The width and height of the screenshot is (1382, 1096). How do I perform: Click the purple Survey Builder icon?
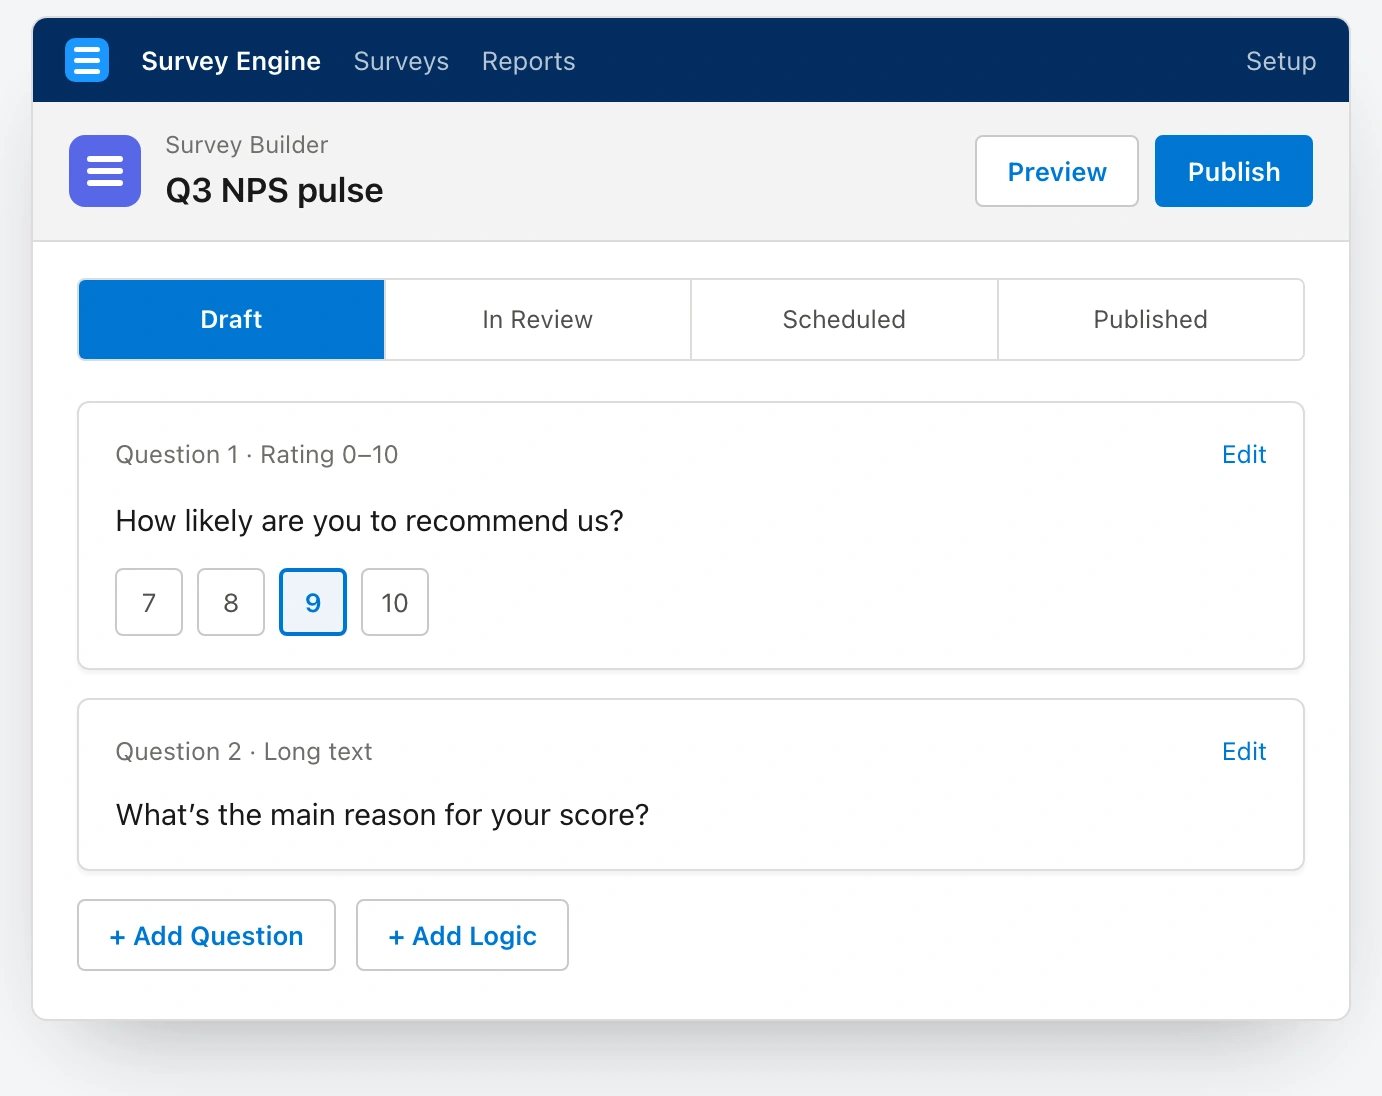pyautogui.click(x=105, y=171)
